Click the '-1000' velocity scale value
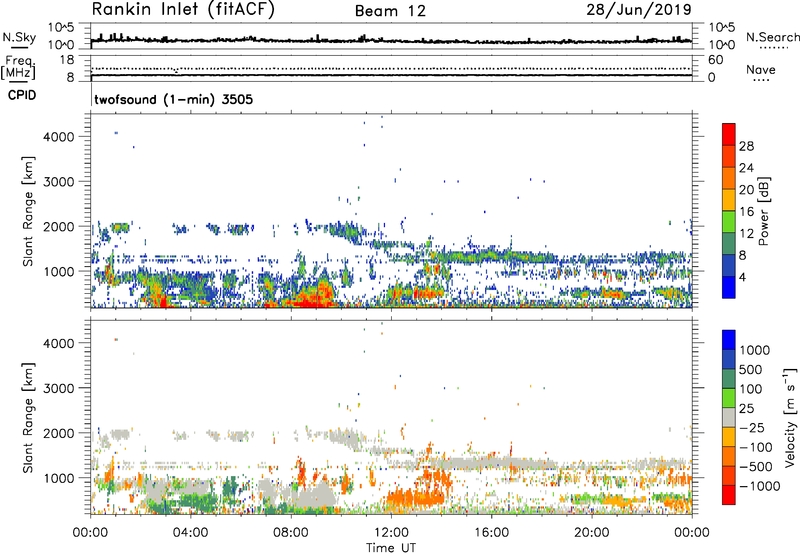The height and width of the screenshot is (554, 800). click(x=760, y=486)
